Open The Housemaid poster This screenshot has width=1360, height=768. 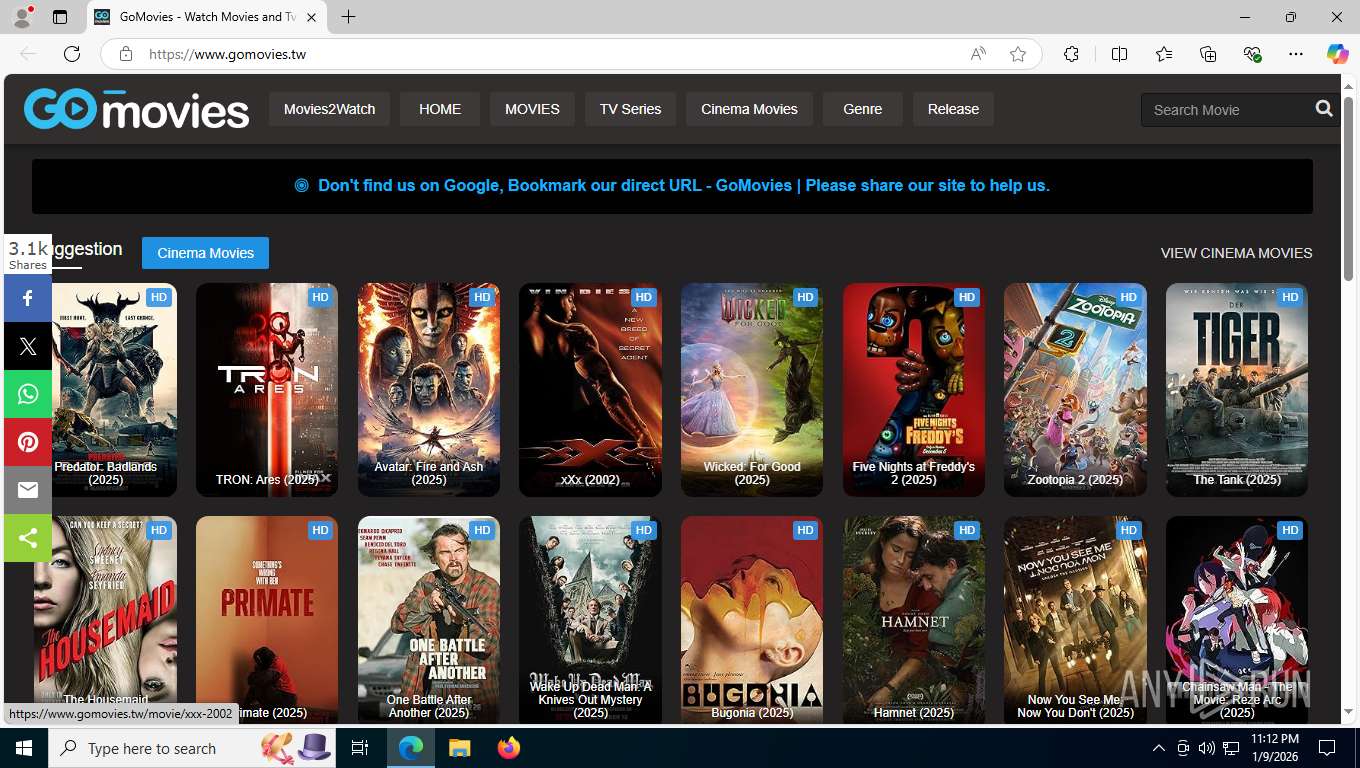105,620
